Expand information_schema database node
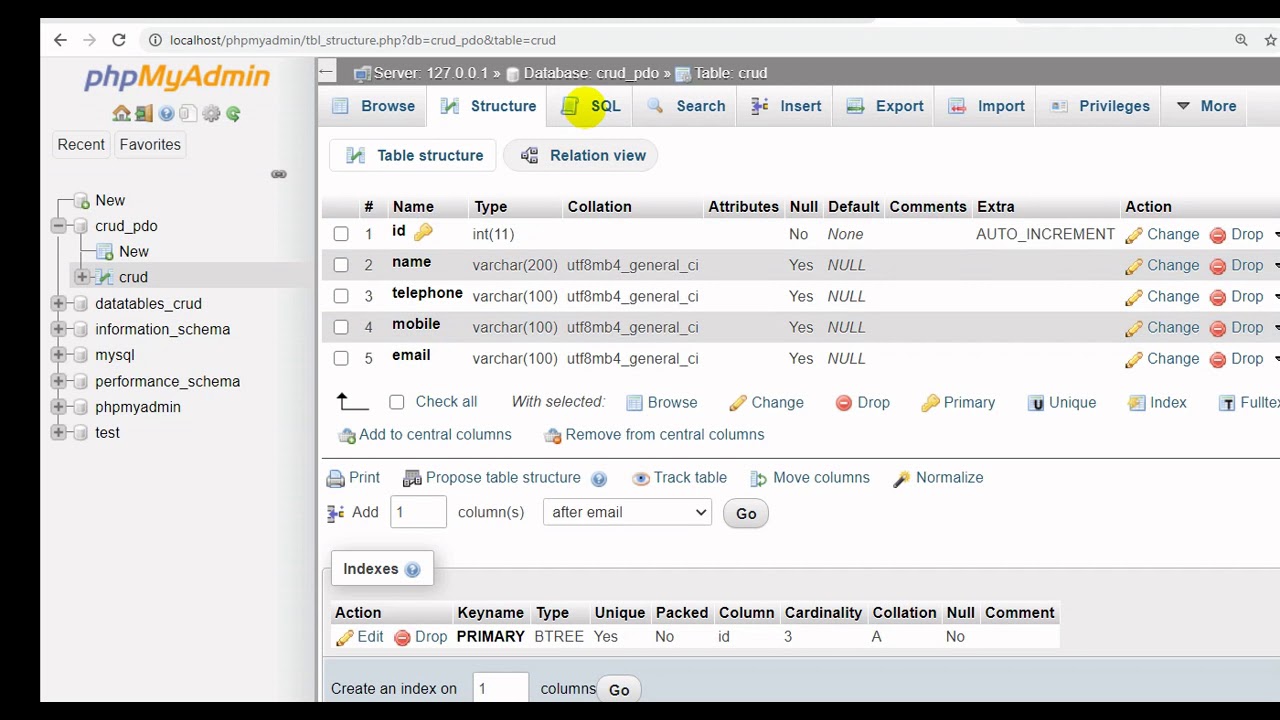Screen dimensions: 1280x720 (x=59, y=329)
